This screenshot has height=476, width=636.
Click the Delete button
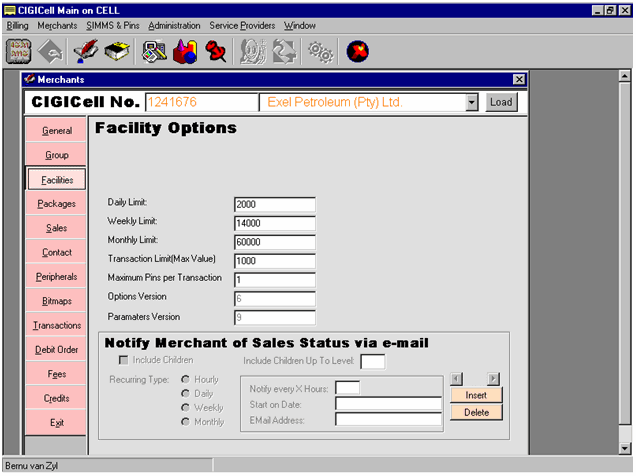(x=476, y=412)
